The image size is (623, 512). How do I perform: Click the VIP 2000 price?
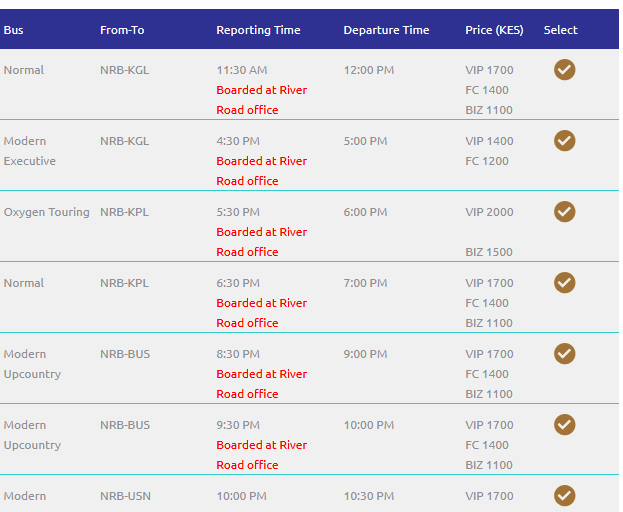click(489, 212)
